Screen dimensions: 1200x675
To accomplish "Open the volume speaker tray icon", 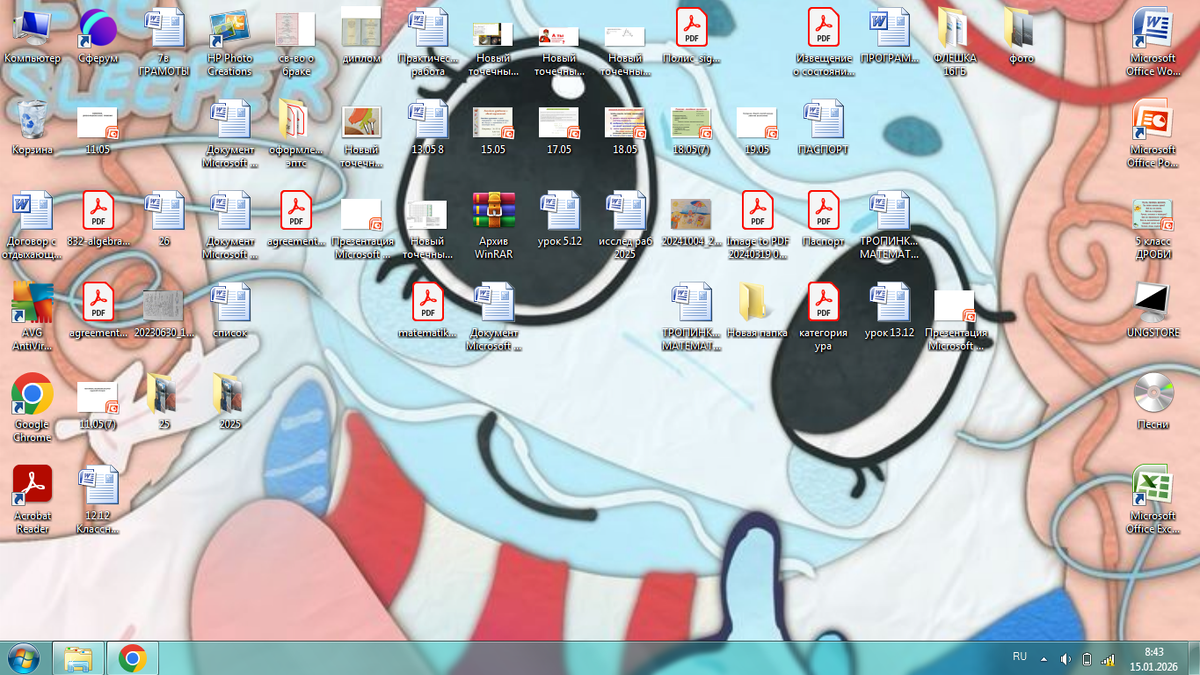I will pos(1066,659).
